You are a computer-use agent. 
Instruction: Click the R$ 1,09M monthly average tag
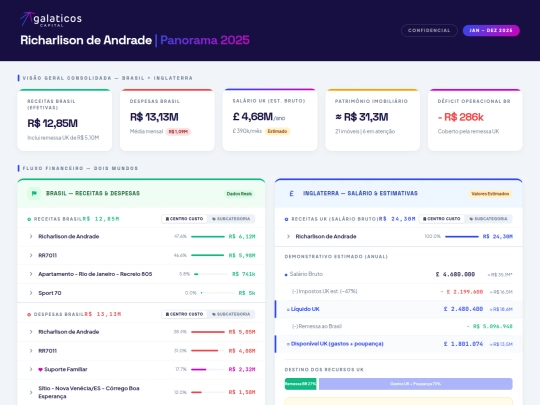(178, 132)
